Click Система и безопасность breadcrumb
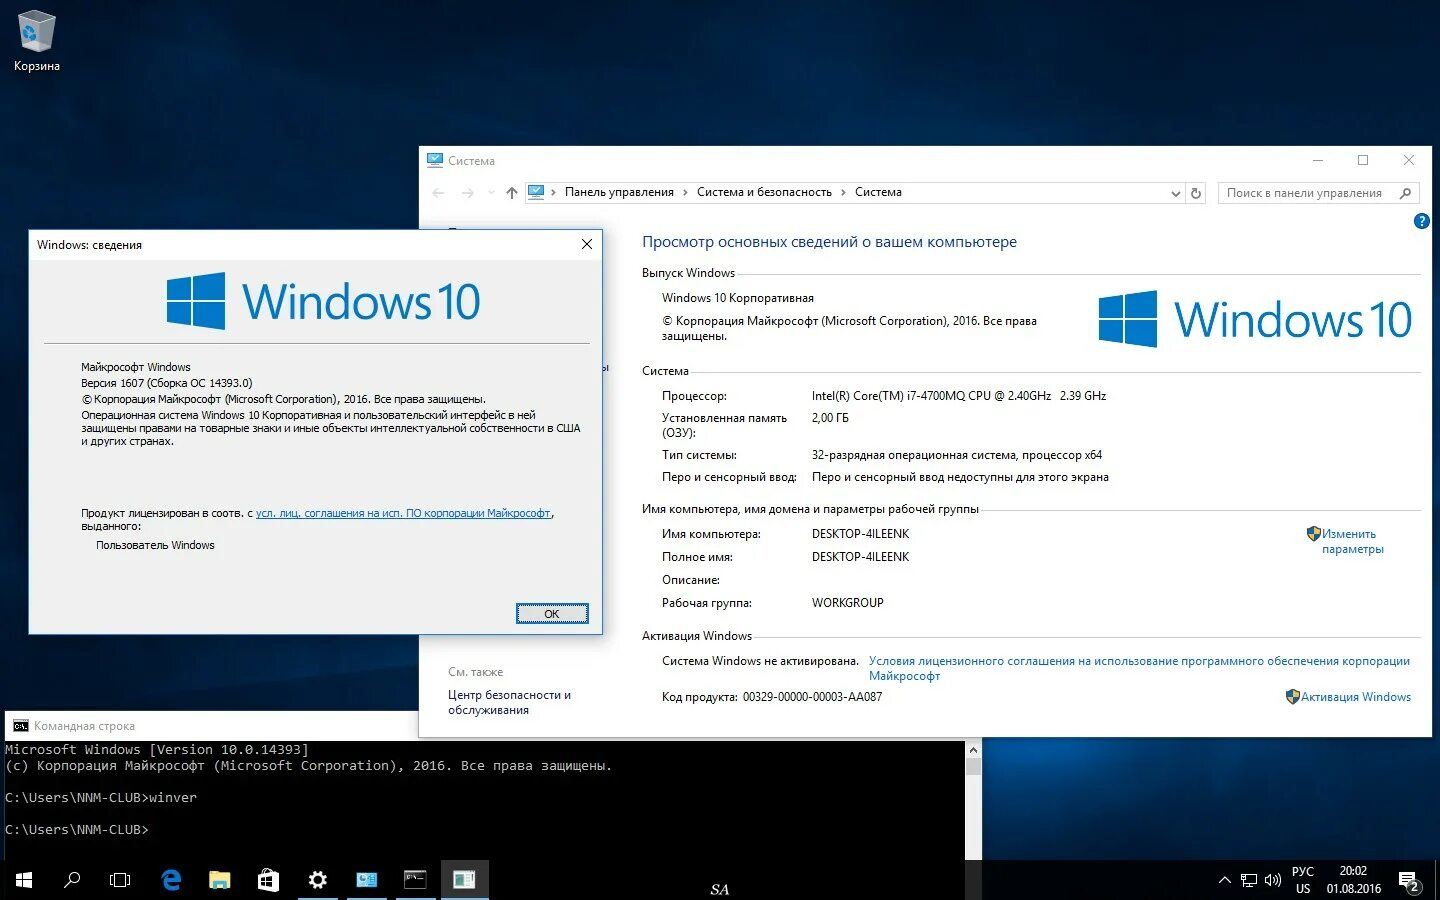Viewport: 1440px width, 900px height. point(764,192)
